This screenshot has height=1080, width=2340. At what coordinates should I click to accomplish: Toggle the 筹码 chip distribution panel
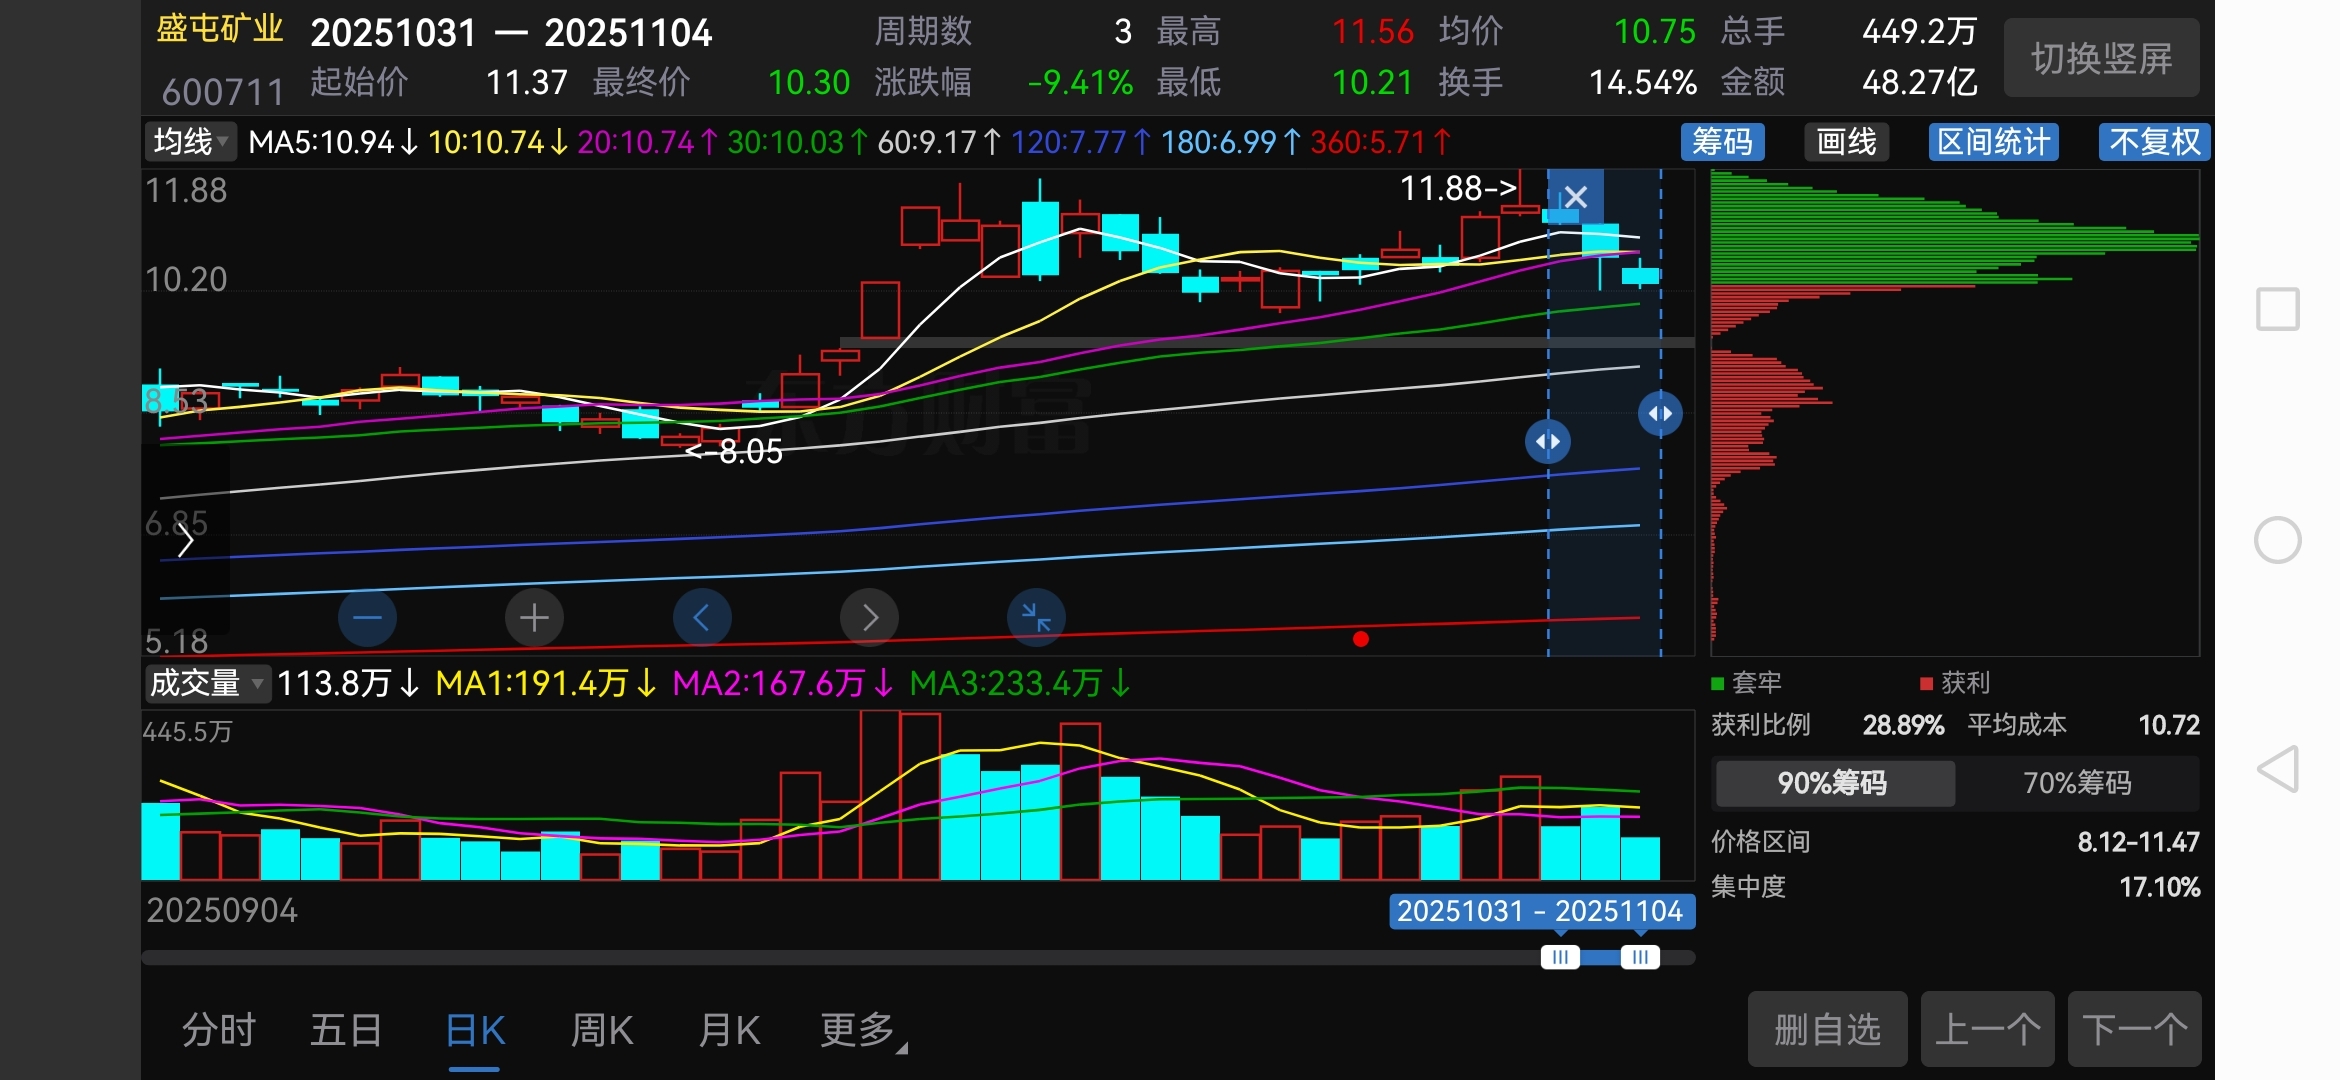[x=1722, y=142]
